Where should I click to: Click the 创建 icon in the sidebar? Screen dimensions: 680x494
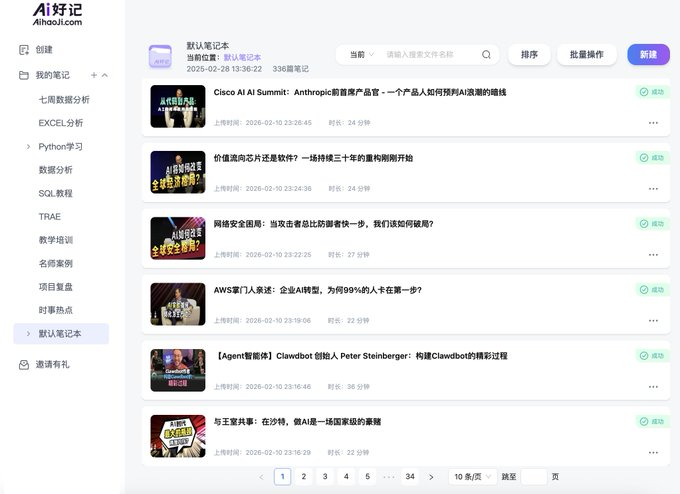click(x=24, y=49)
